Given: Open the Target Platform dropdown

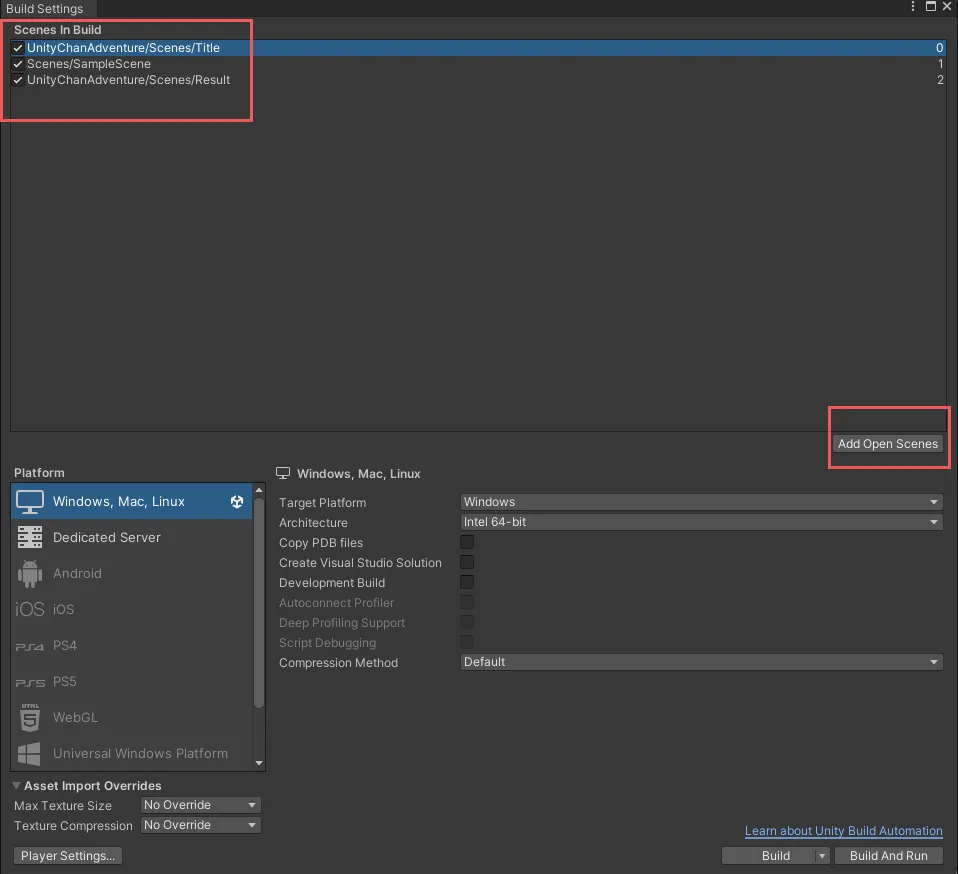Looking at the screenshot, I should coord(701,502).
